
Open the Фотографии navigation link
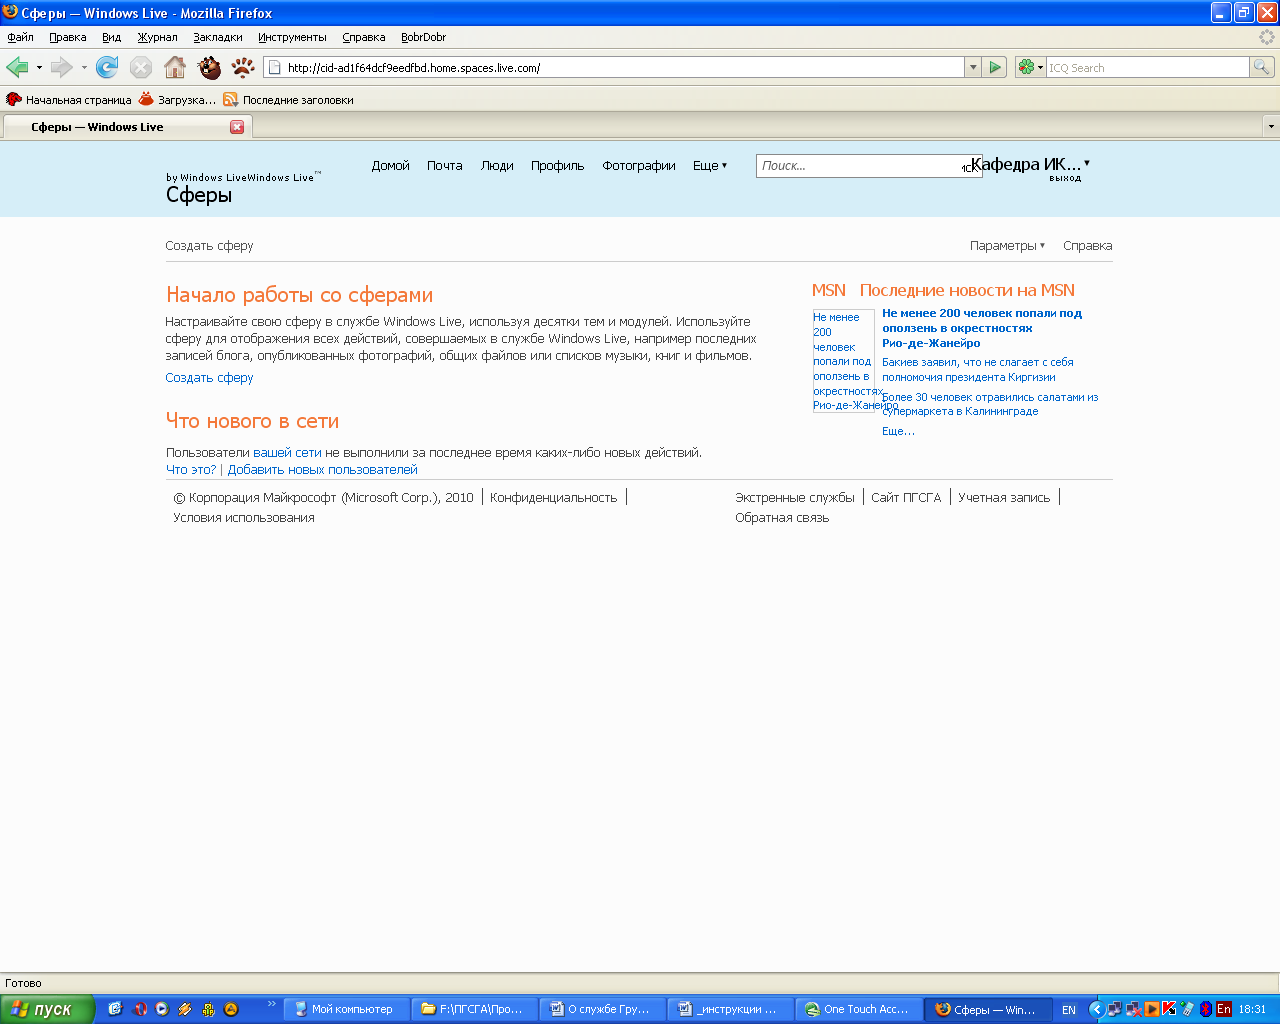639,166
